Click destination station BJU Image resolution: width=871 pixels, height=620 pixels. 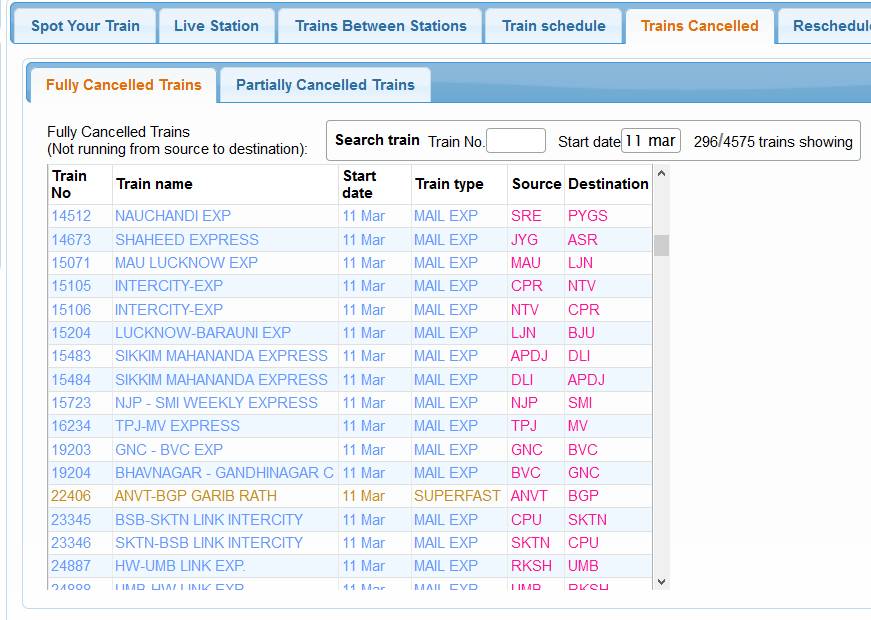point(581,333)
